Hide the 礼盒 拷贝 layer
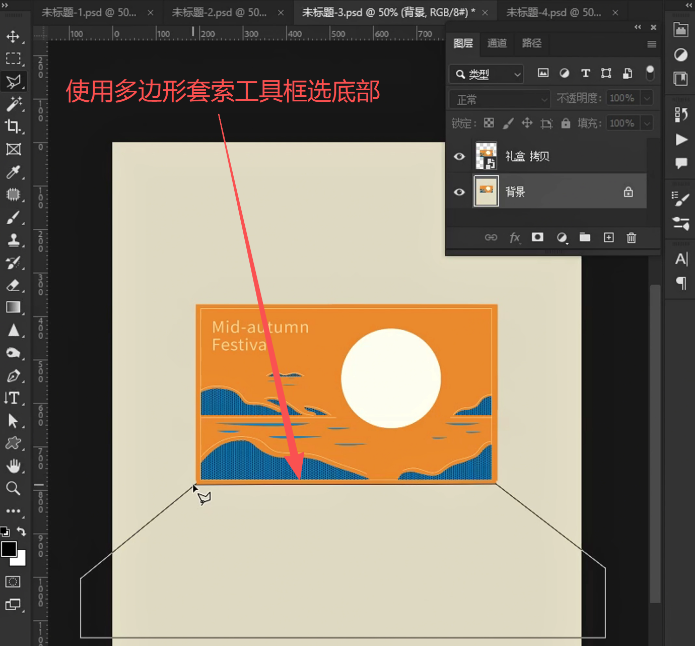Screen dimensions: 695x646 [459, 157]
